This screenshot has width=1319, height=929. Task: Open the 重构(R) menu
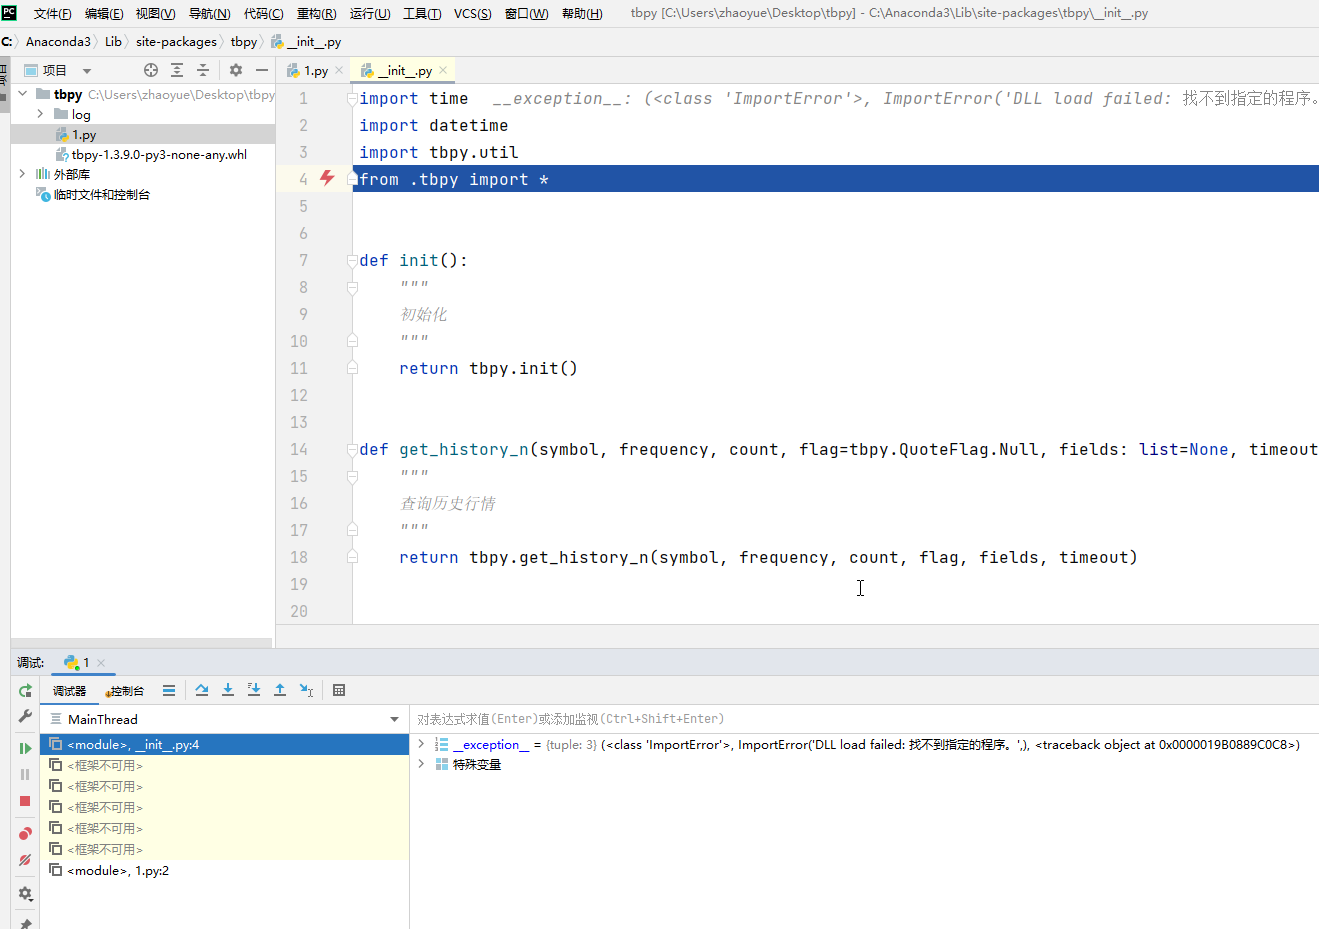316,13
